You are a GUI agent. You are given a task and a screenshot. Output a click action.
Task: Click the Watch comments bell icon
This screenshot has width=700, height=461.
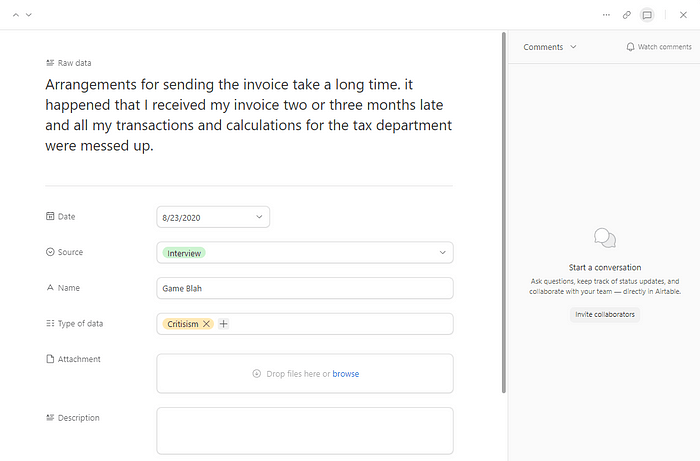tap(630, 47)
